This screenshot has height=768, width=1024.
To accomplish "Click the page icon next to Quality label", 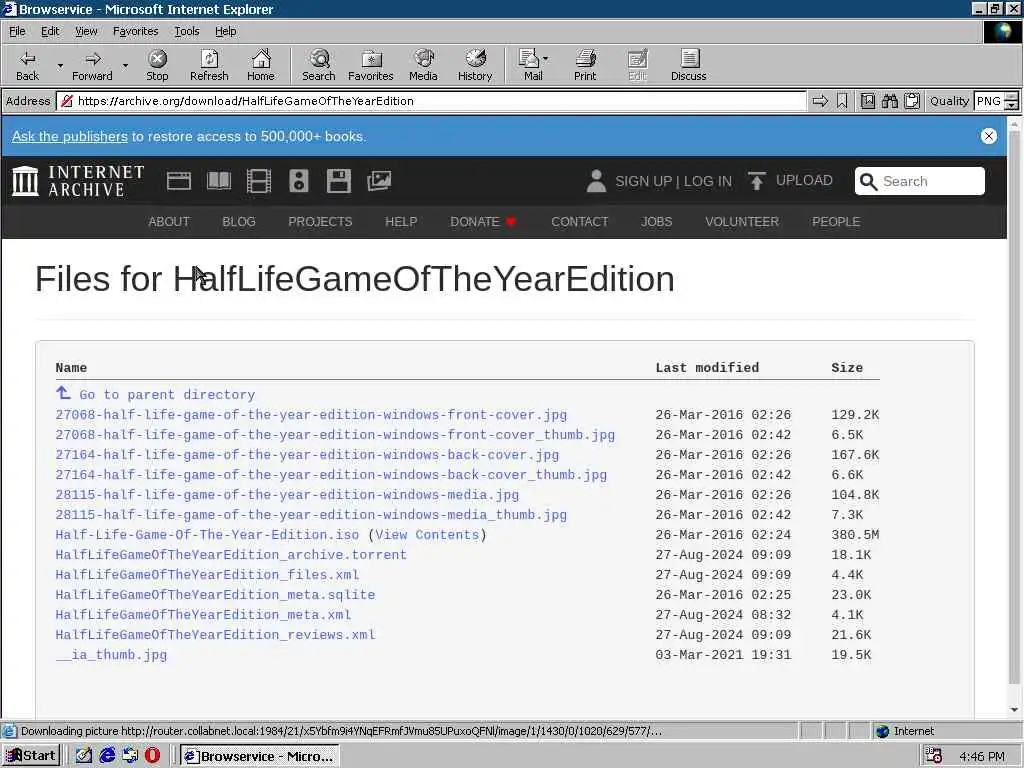I will pos(868,101).
